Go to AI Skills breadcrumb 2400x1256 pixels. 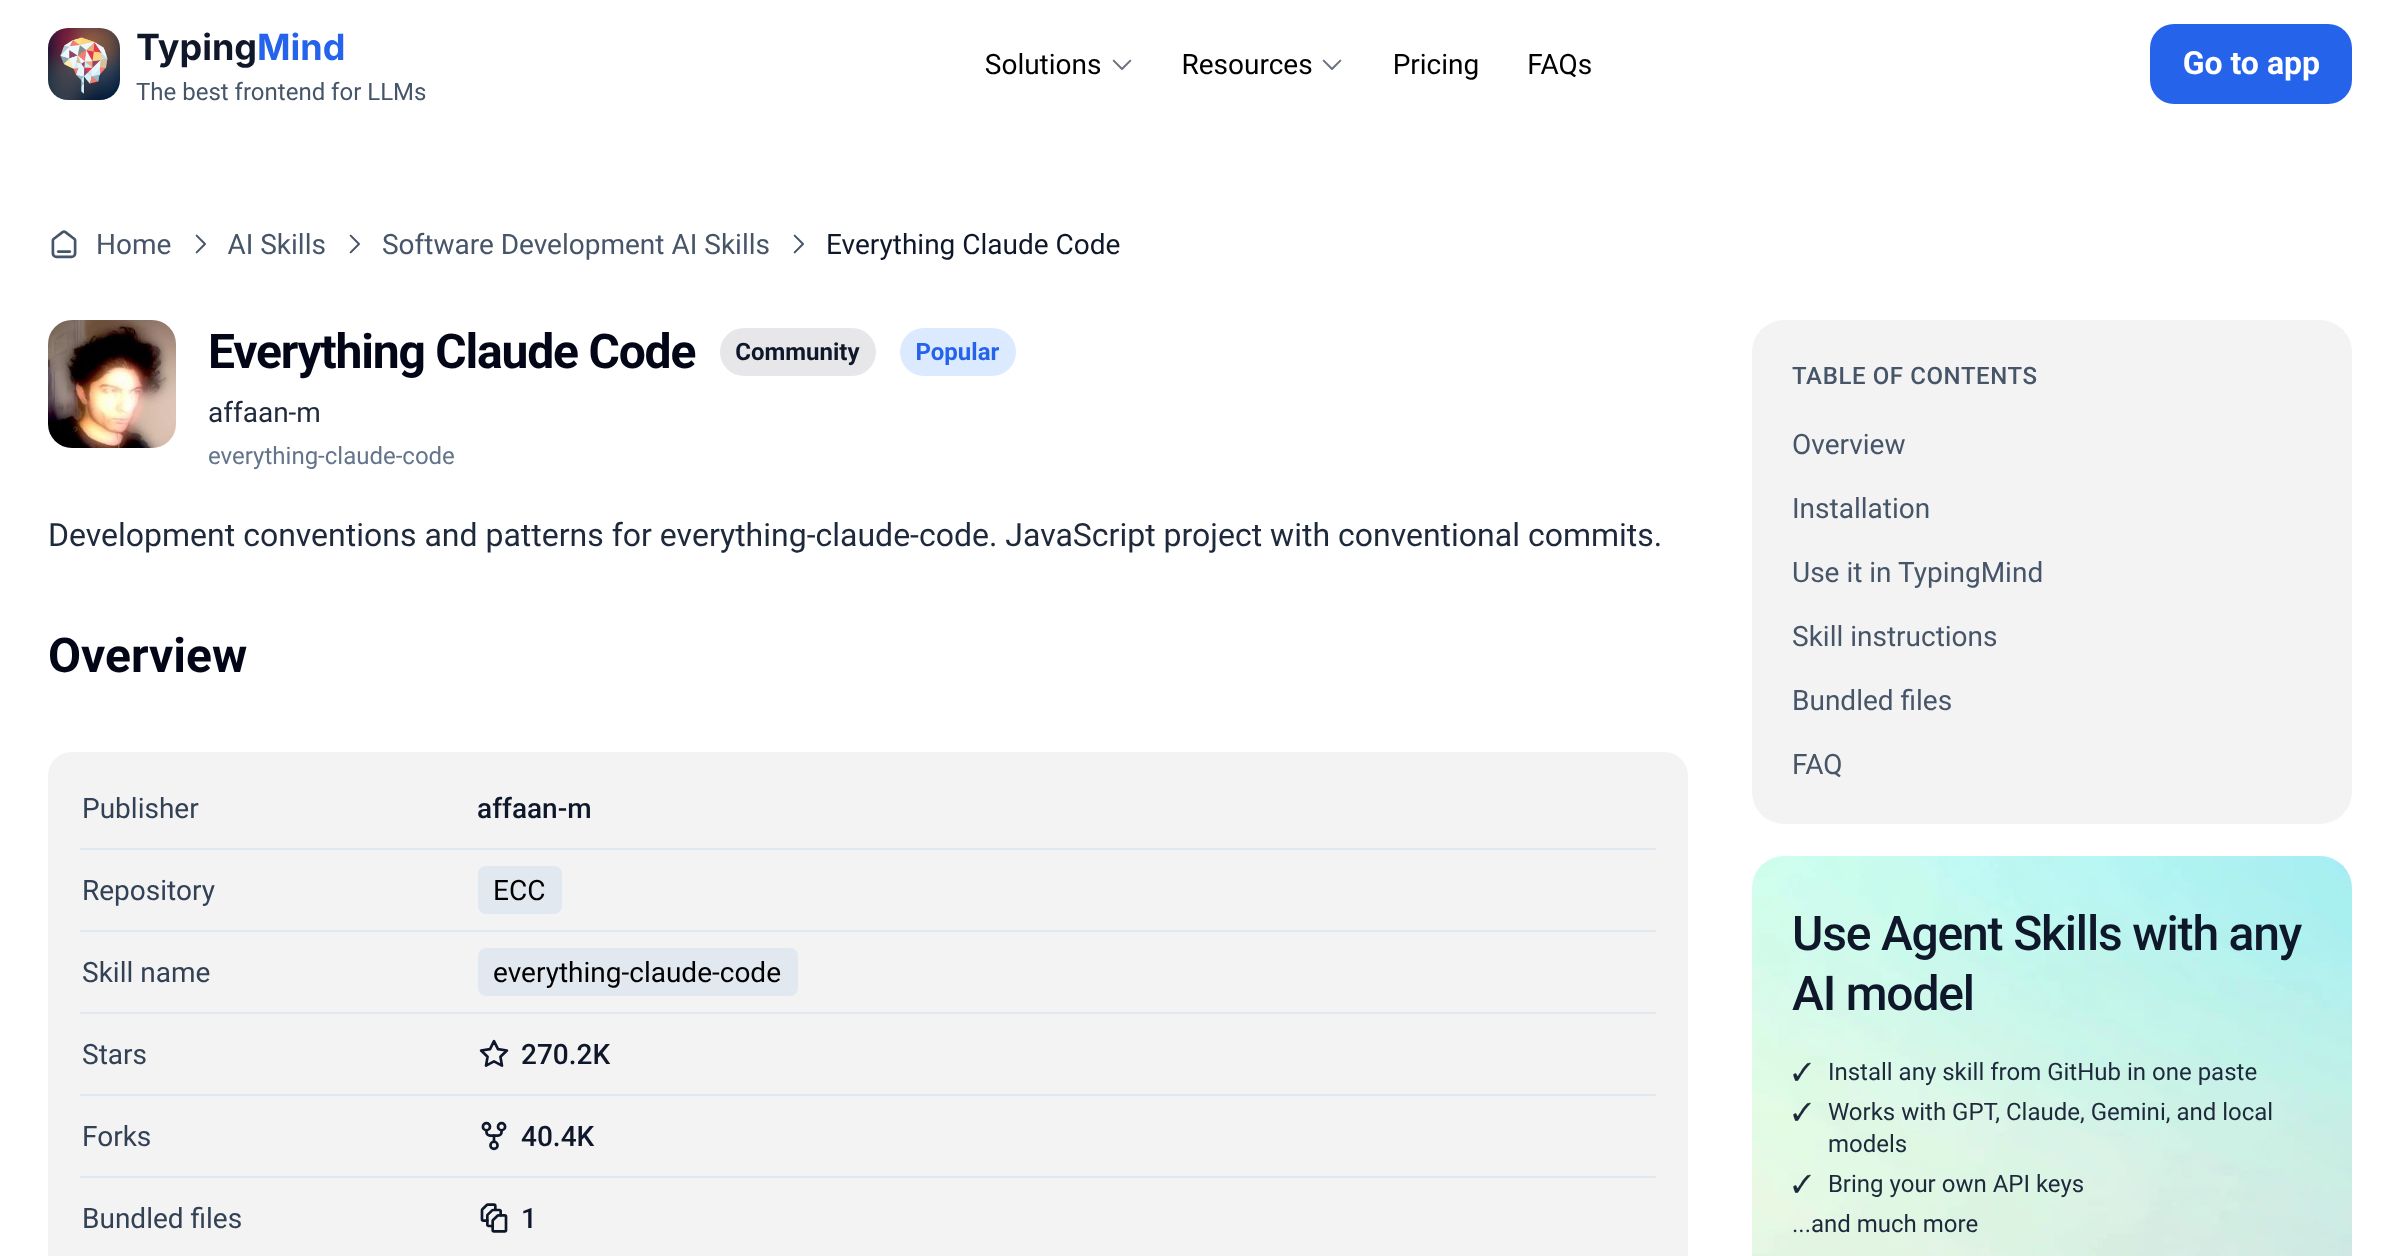pos(276,244)
